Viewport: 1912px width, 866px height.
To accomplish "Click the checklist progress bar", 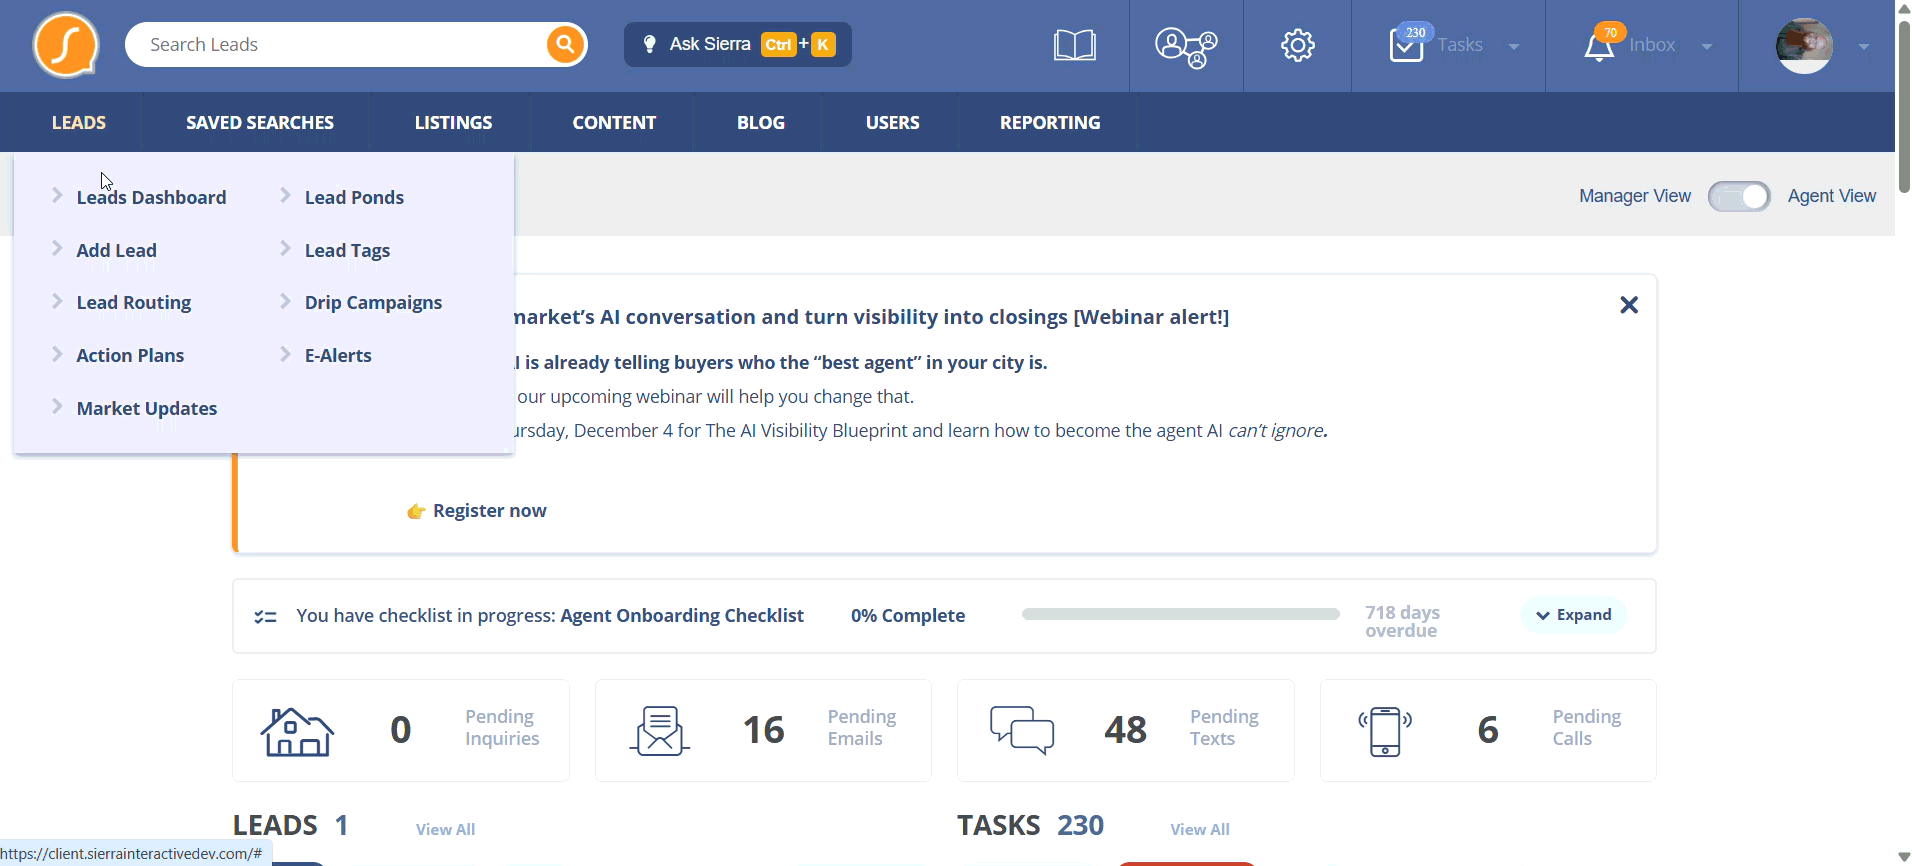I will pos(1180,614).
